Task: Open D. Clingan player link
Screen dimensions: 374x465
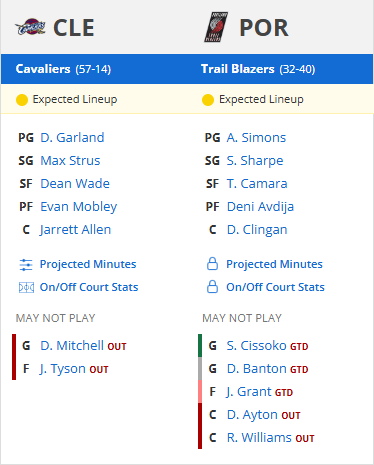Action: [x=257, y=230]
